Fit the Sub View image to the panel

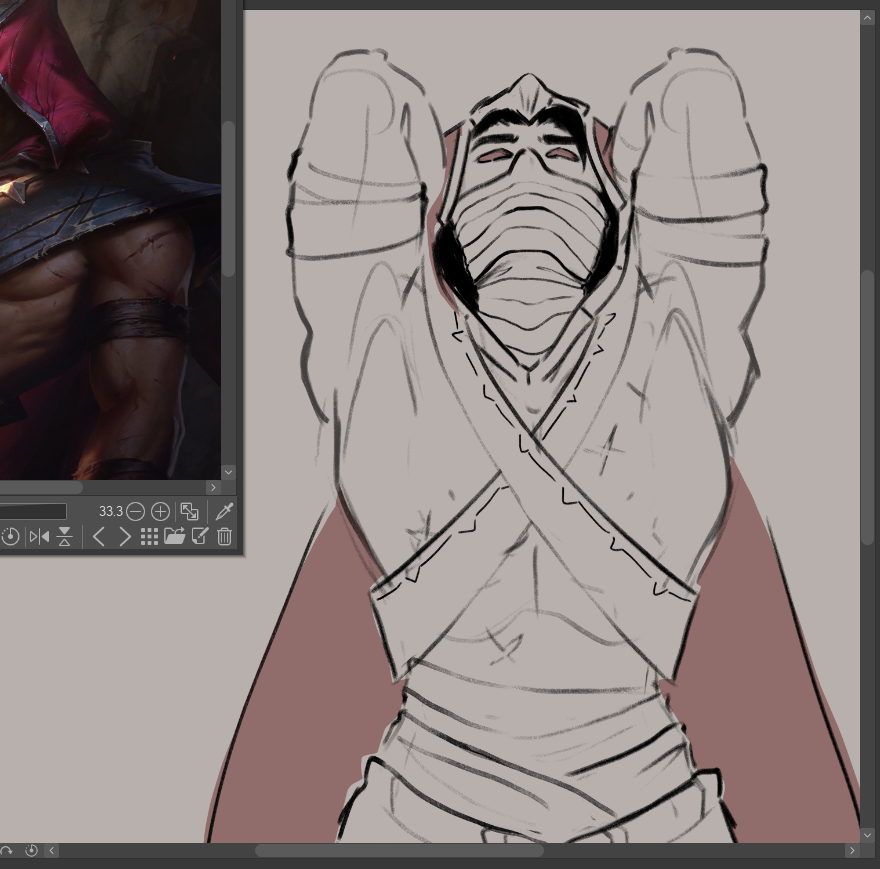coord(190,511)
